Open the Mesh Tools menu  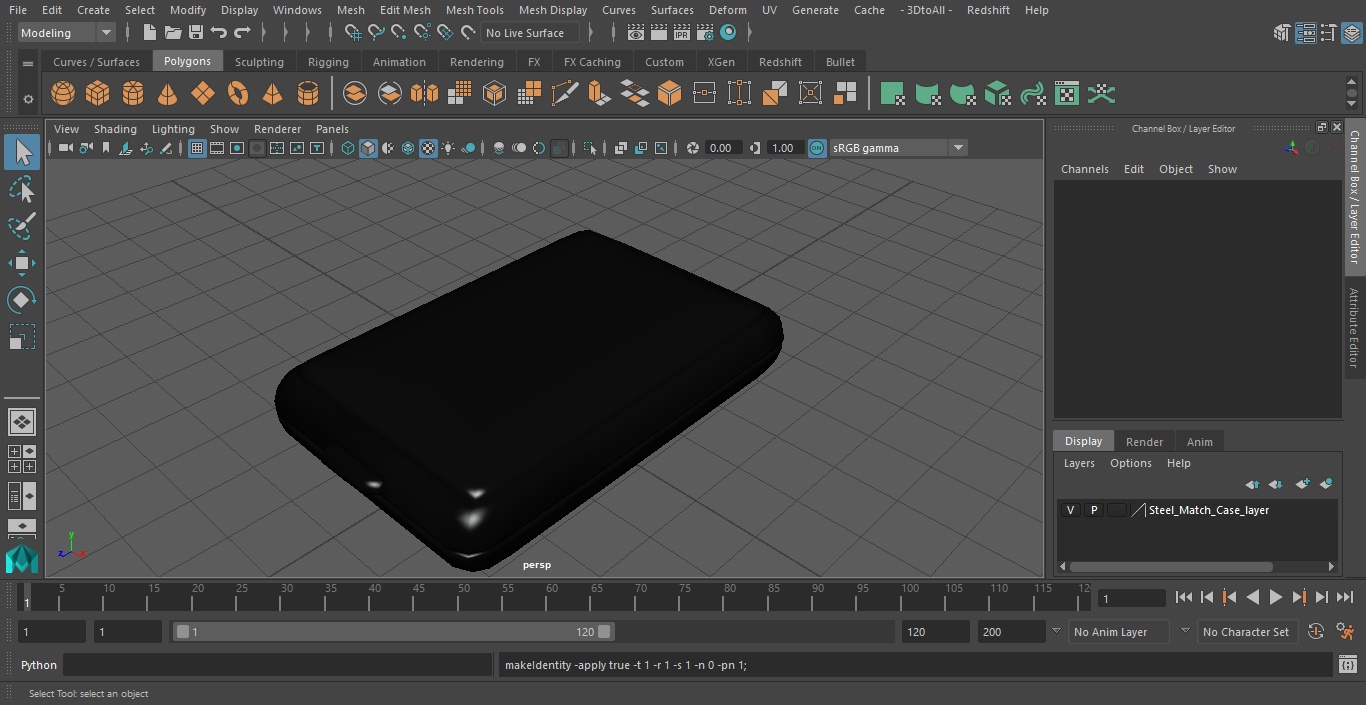pyautogui.click(x=474, y=10)
